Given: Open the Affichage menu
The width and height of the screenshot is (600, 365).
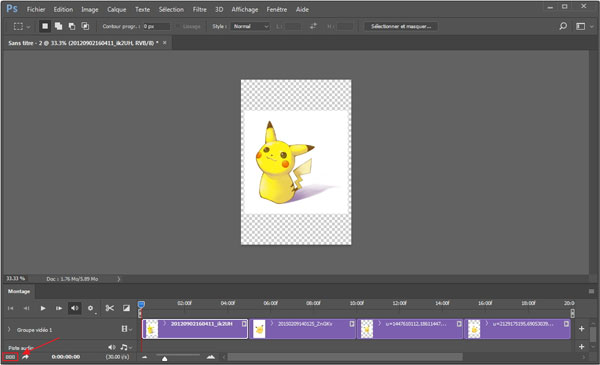Looking at the screenshot, I should (245, 10).
